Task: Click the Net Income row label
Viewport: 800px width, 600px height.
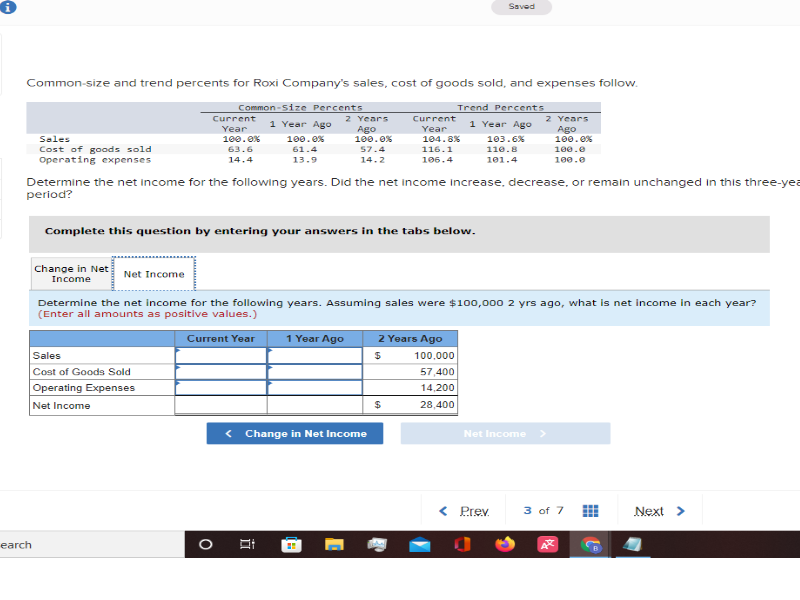Action: [61, 406]
